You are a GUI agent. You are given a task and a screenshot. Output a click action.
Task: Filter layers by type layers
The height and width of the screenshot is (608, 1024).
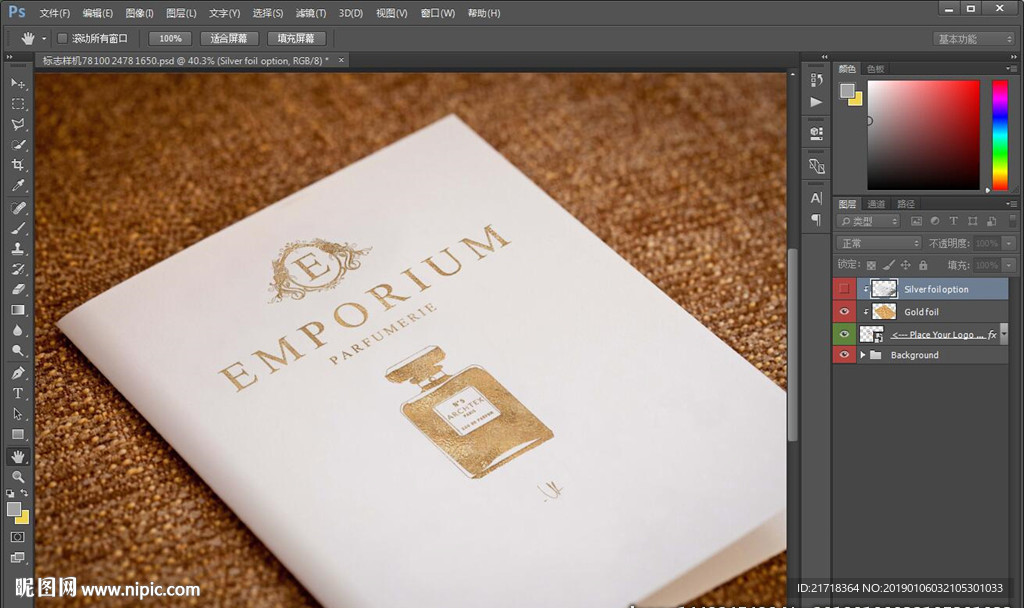(x=953, y=221)
